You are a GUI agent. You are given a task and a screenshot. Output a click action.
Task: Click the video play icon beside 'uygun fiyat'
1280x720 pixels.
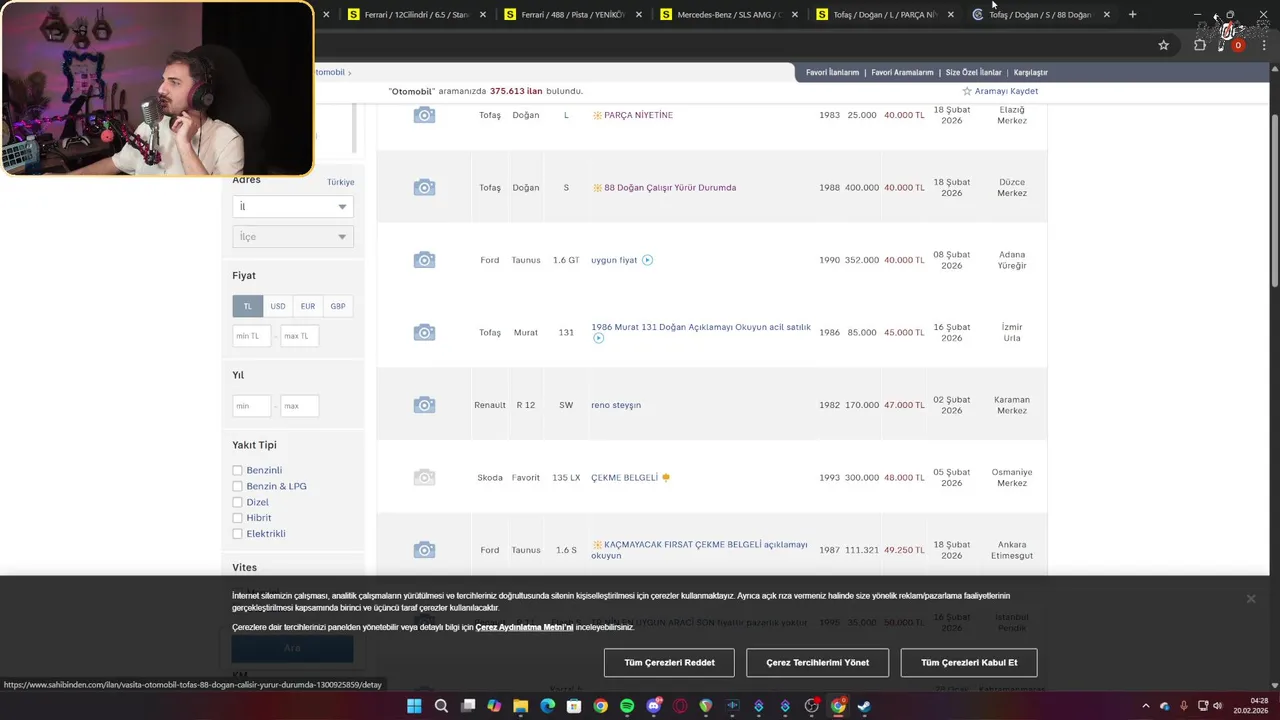pyautogui.click(x=647, y=260)
